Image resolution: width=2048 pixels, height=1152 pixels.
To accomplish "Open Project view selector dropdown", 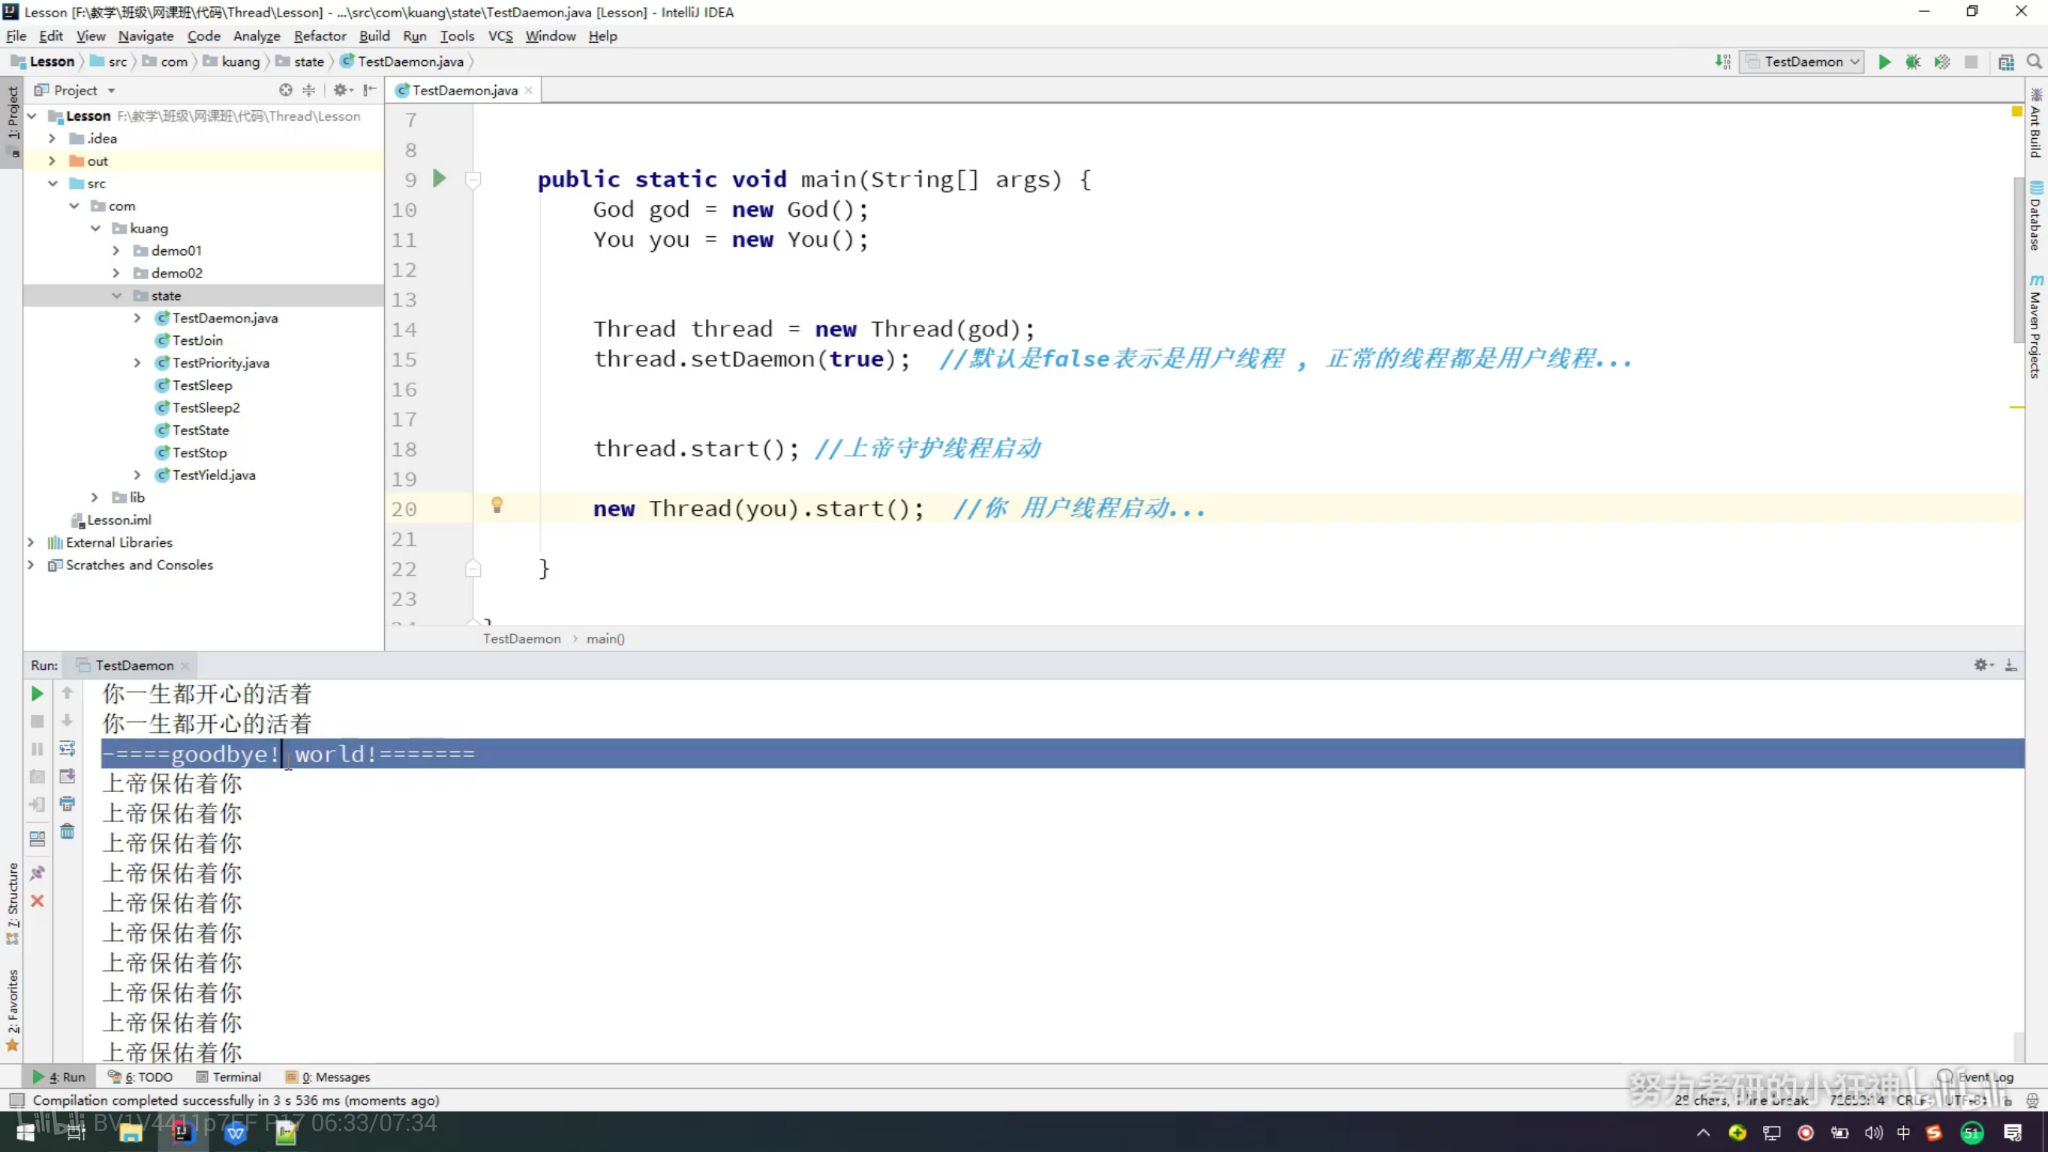I will pos(76,90).
